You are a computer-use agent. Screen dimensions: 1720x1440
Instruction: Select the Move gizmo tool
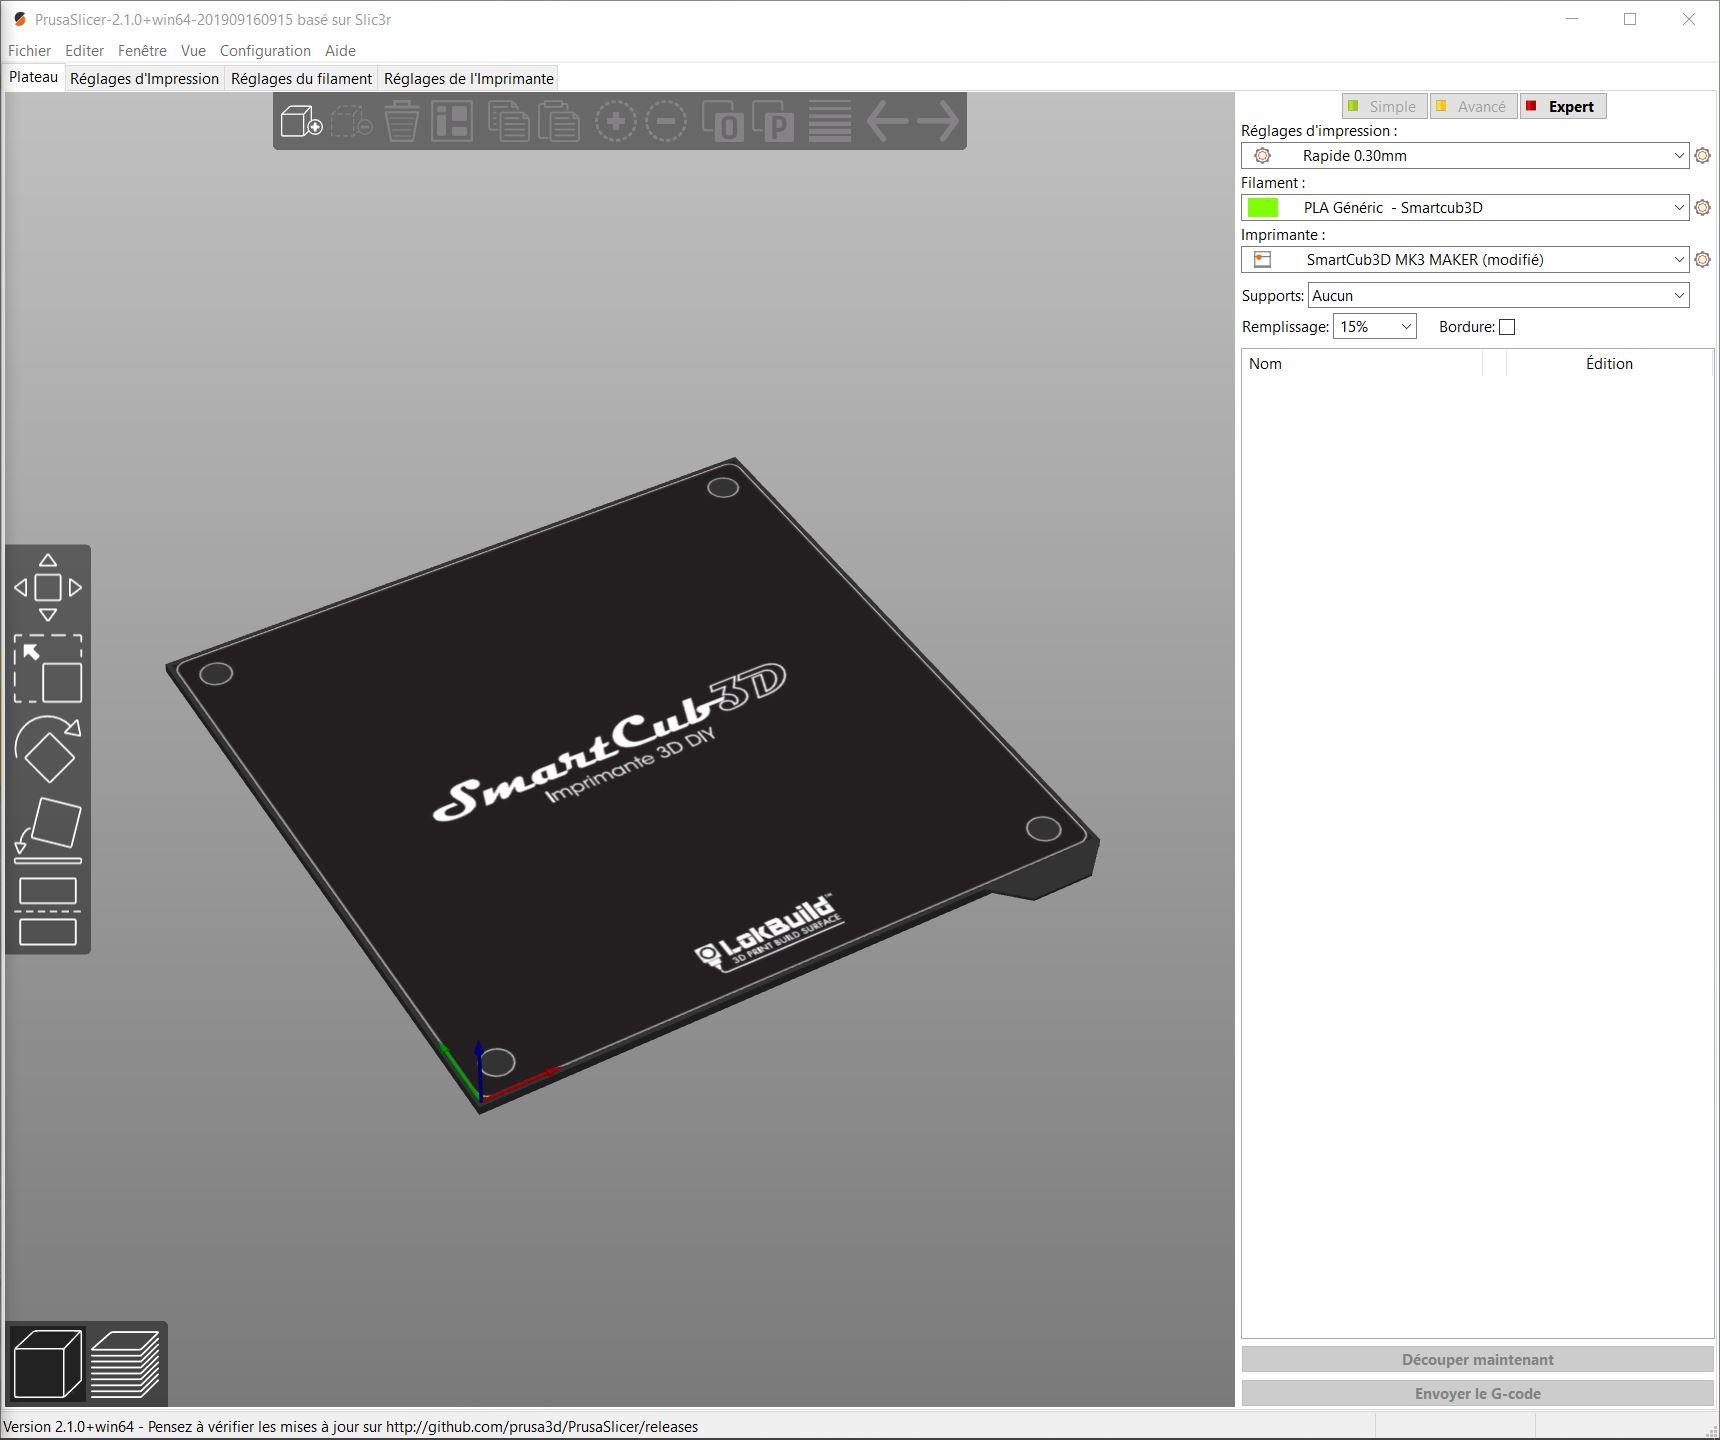(x=48, y=588)
